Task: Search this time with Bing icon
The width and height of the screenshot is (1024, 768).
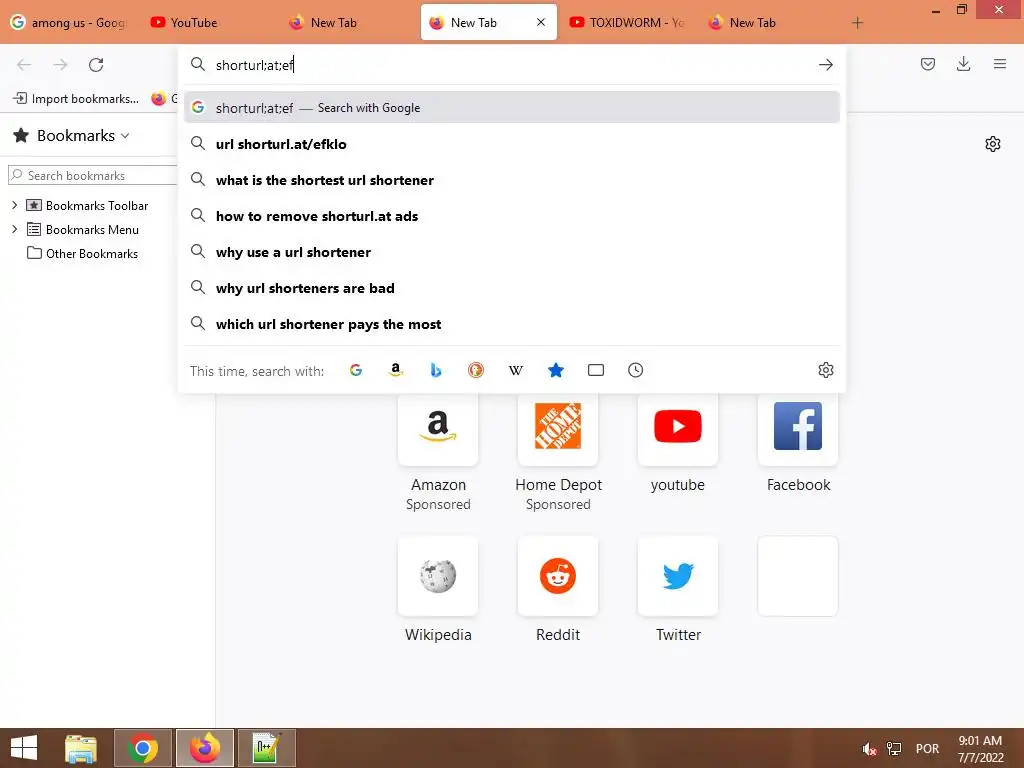Action: pos(436,370)
